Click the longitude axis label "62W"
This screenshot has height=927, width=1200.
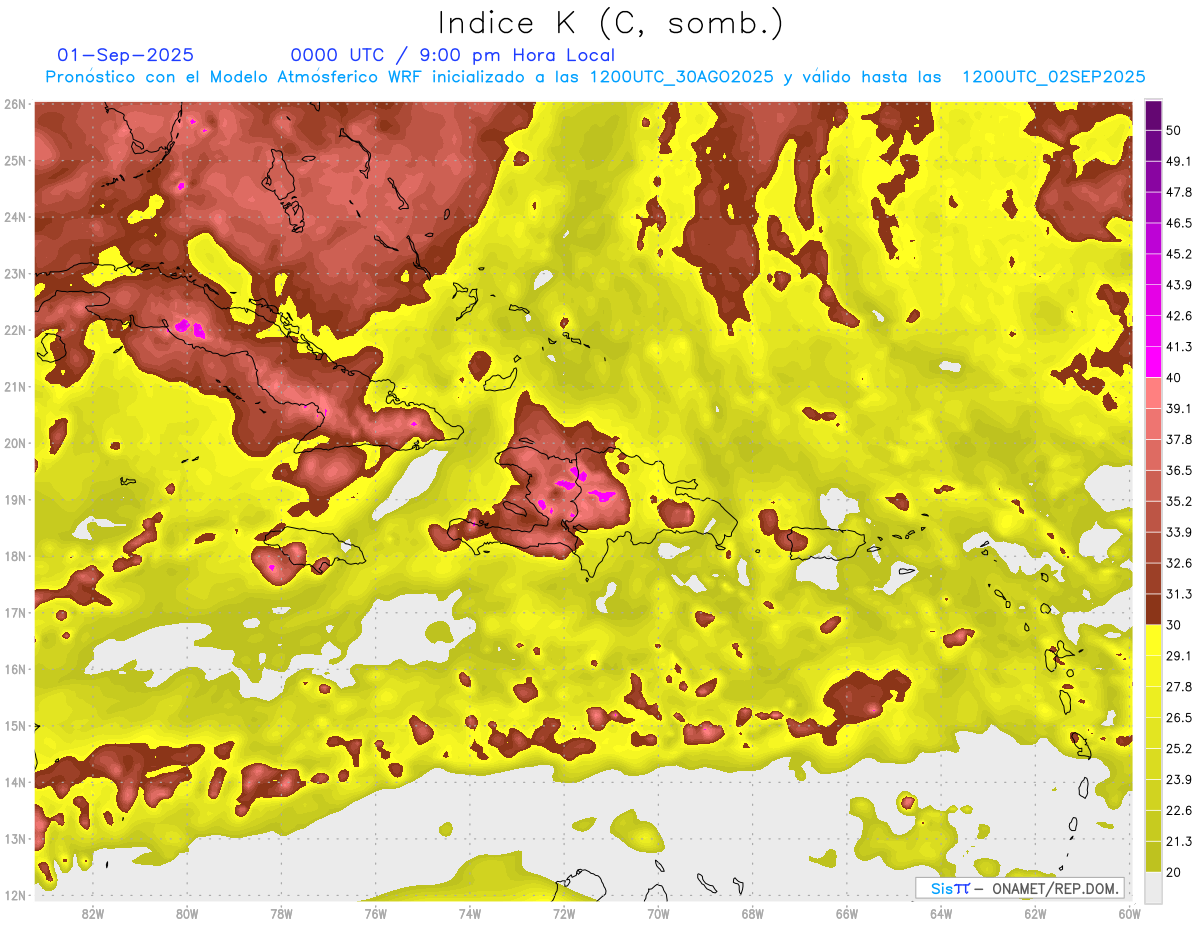[1035, 913]
